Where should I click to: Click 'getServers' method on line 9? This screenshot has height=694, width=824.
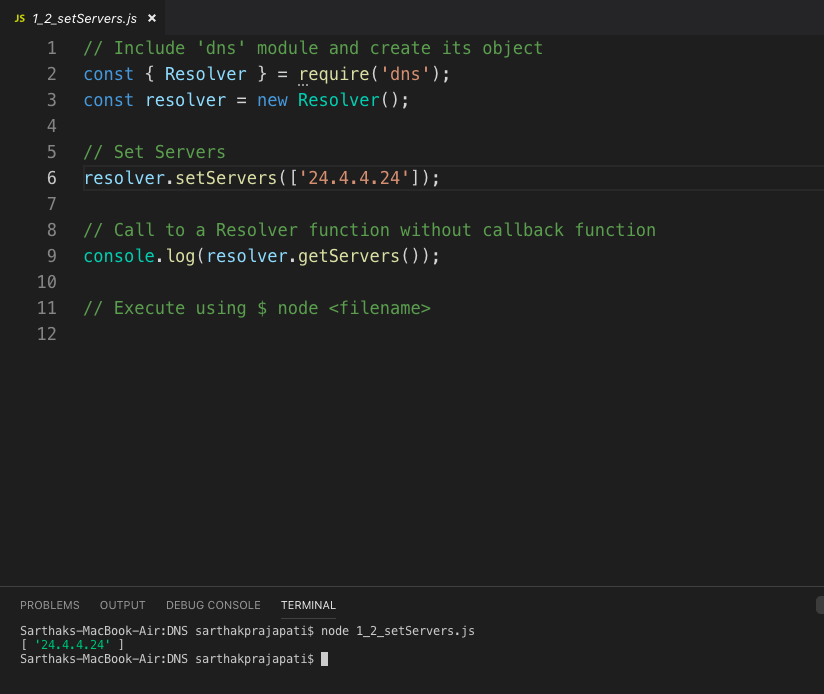pos(349,256)
